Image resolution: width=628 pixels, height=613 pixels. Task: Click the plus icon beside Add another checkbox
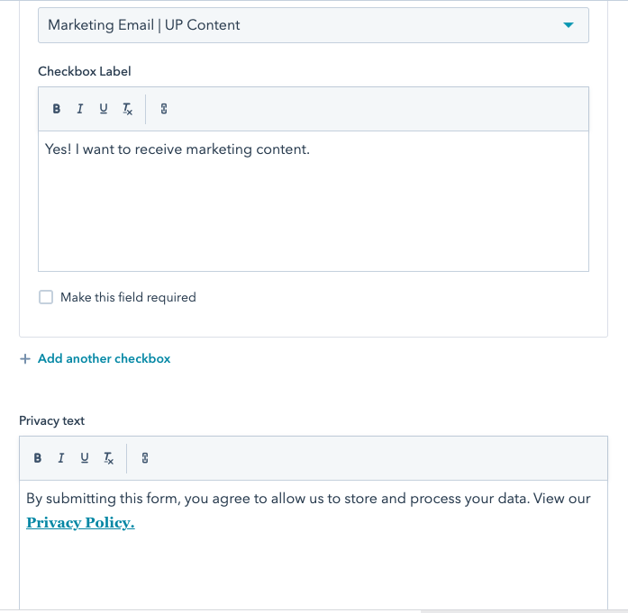(25, 359)
